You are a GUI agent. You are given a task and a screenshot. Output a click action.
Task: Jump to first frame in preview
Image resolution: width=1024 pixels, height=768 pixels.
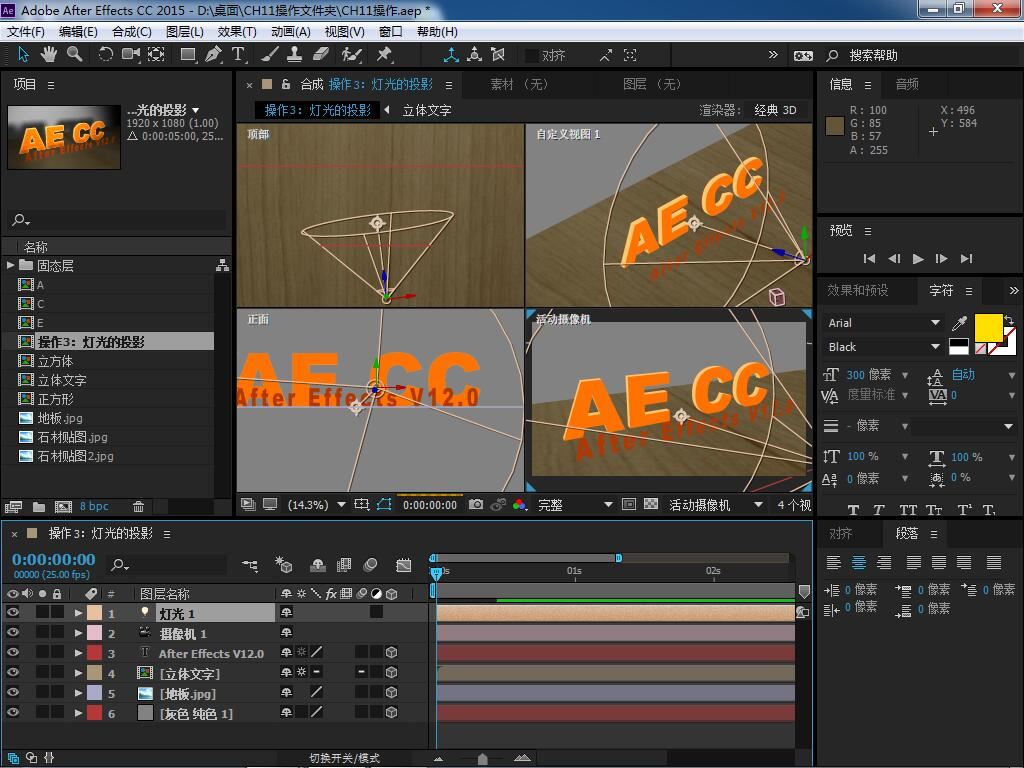coord(869,259)
